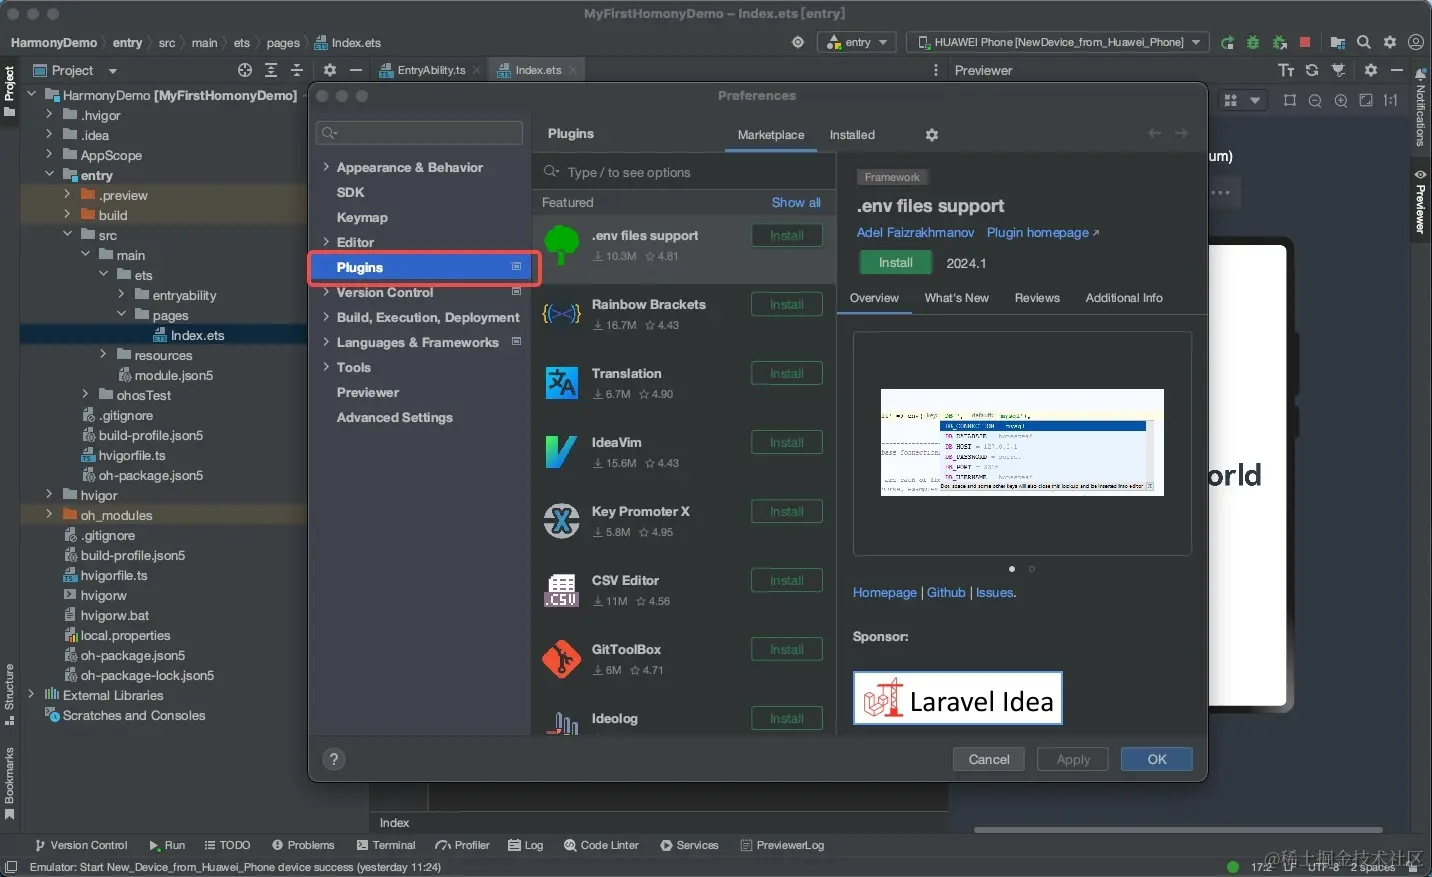The image size is (1432, 877).
Task: Expand External Libraries node
Action: coord(31,695)
